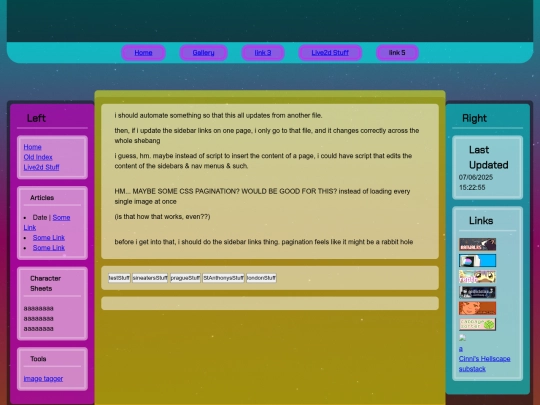The height and width of the screenshot is (405, 540).
Task: Follow the single-letter 'a' link
Action: pos(461,349)
